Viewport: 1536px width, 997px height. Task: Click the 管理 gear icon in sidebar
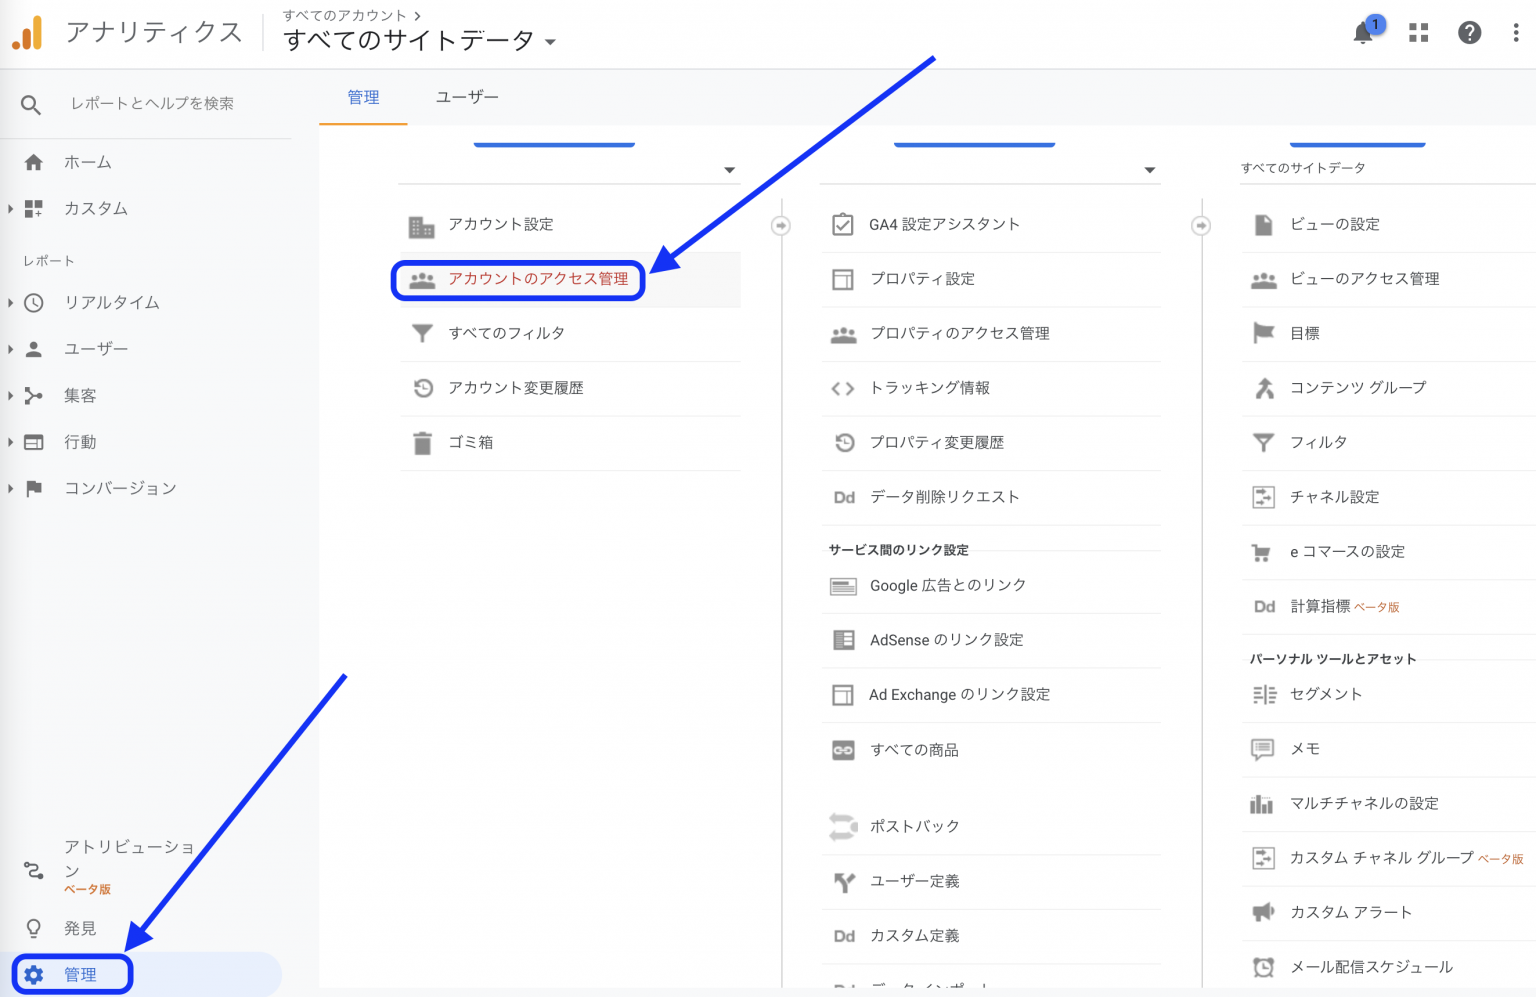point(34,974)
